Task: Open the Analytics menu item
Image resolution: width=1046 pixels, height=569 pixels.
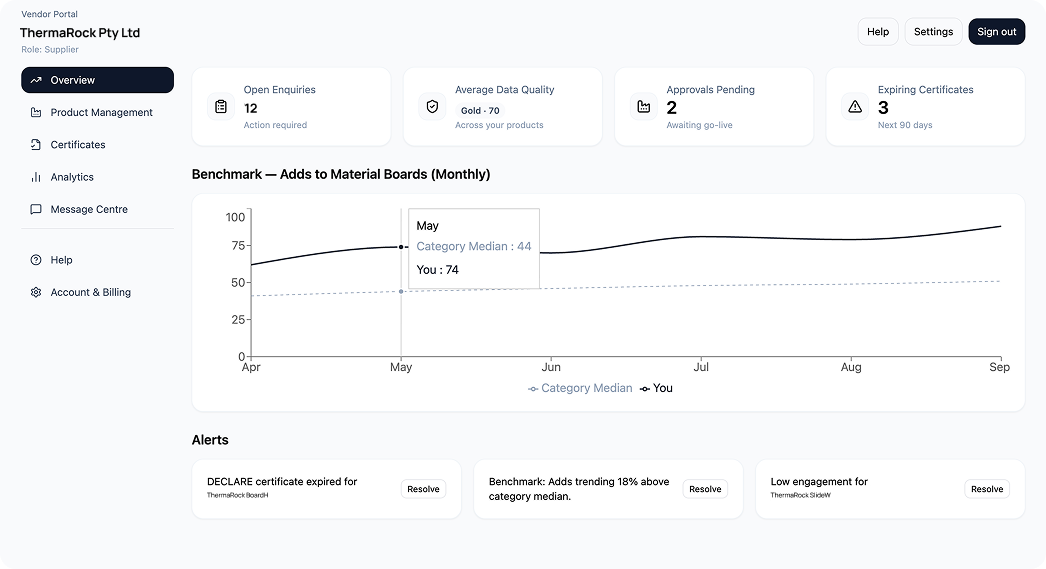Action: pos(72,177)
